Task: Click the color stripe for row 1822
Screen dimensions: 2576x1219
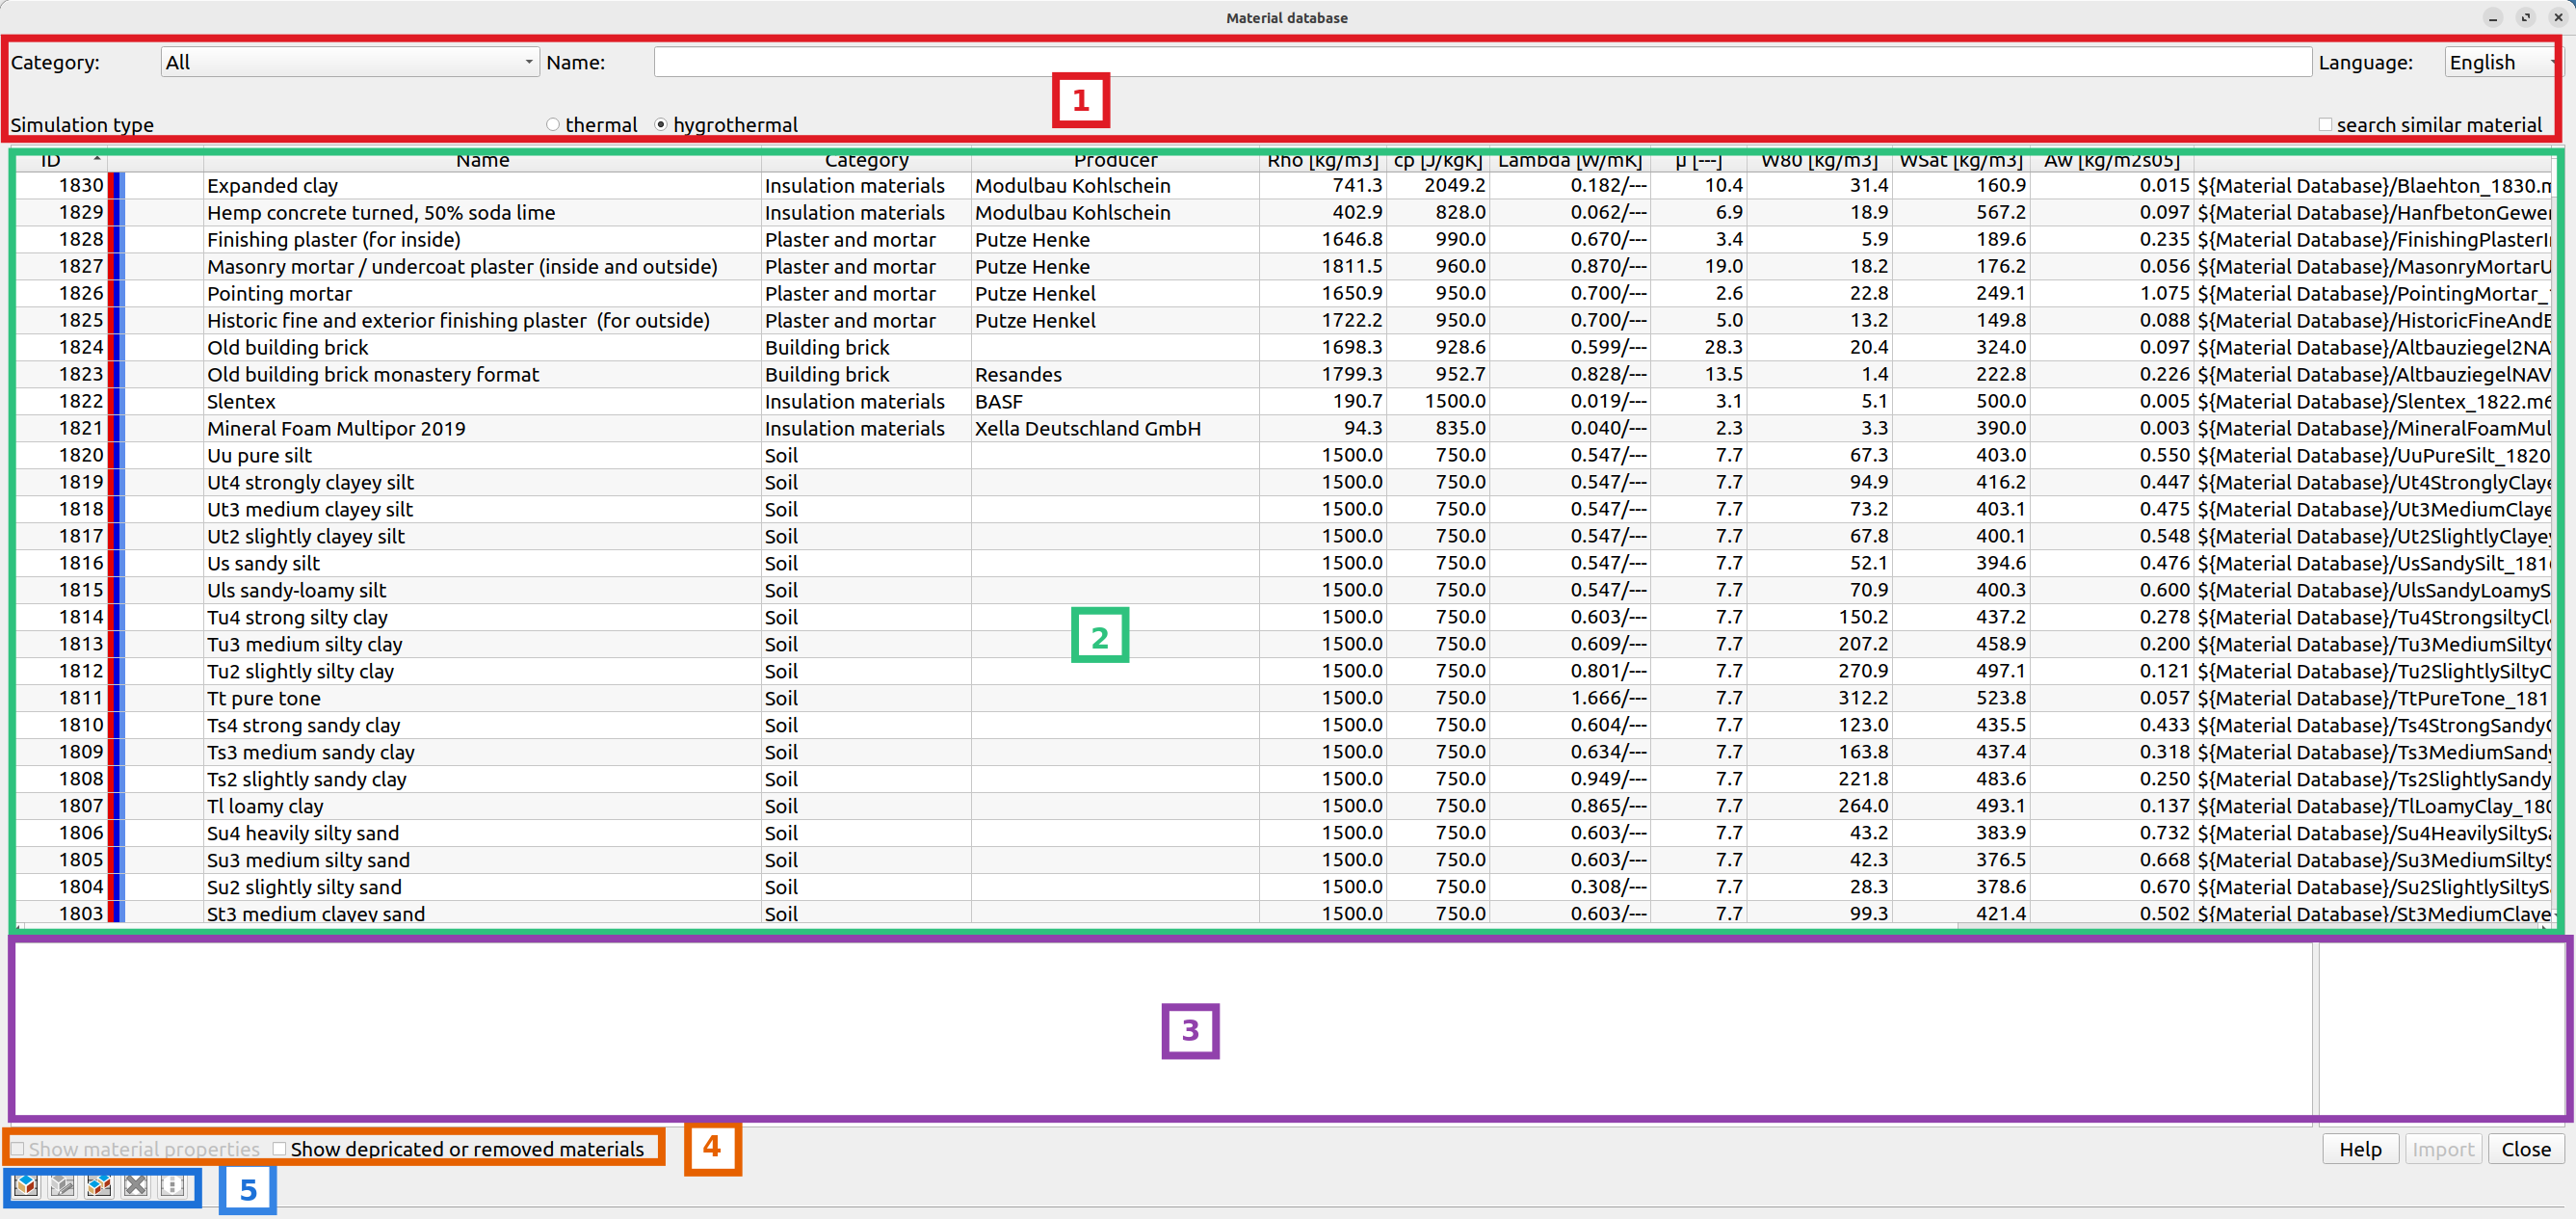Action: pyautogui.click(x=115, y=401)
